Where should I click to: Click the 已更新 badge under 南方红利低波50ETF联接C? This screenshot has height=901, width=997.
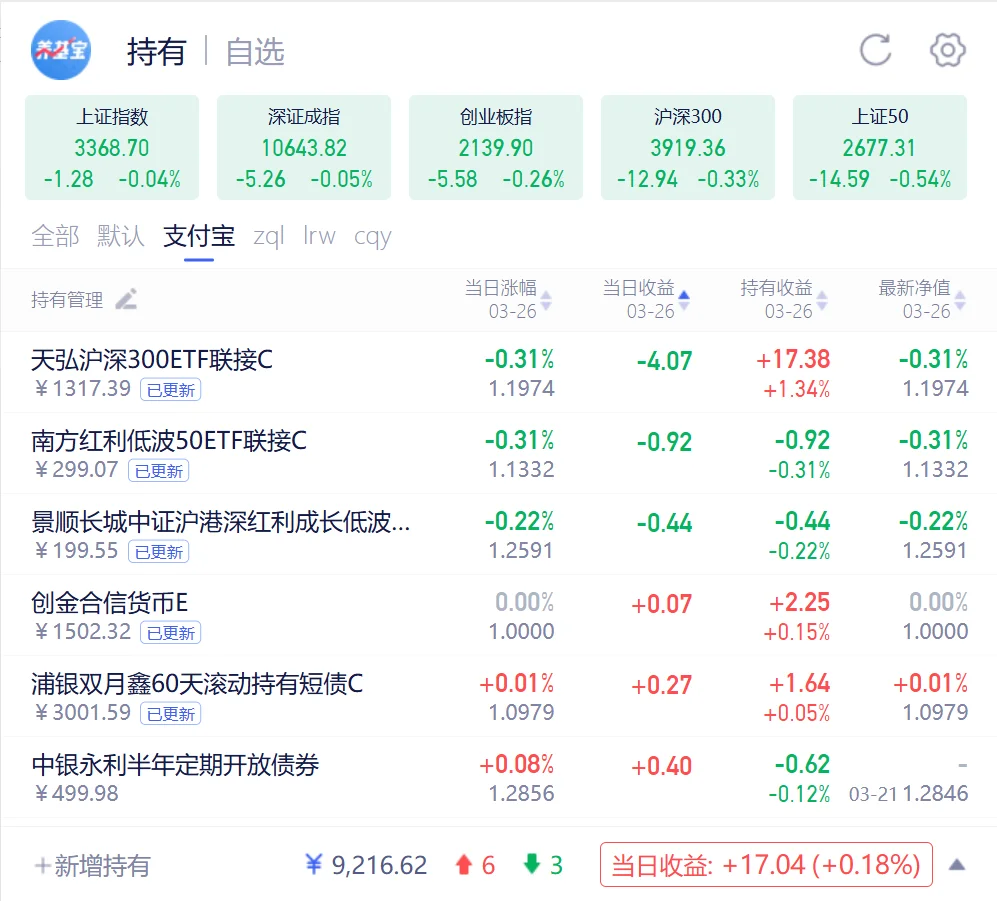click(x=158, y=471)
